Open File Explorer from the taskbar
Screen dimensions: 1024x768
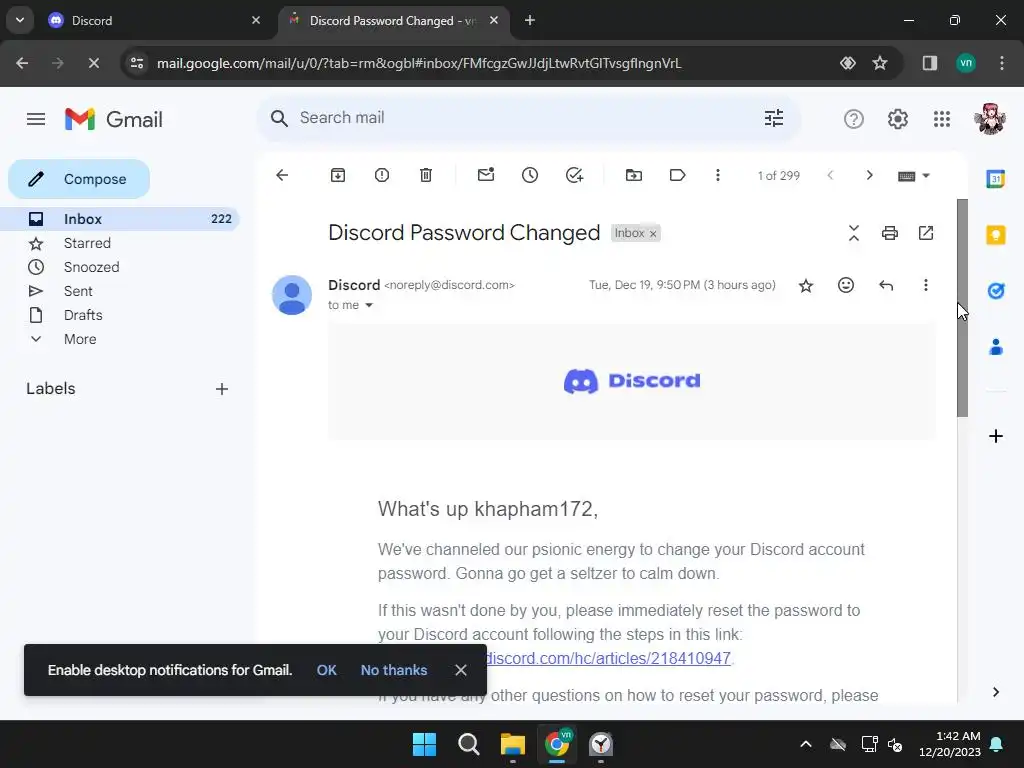(x=513, y=744)
